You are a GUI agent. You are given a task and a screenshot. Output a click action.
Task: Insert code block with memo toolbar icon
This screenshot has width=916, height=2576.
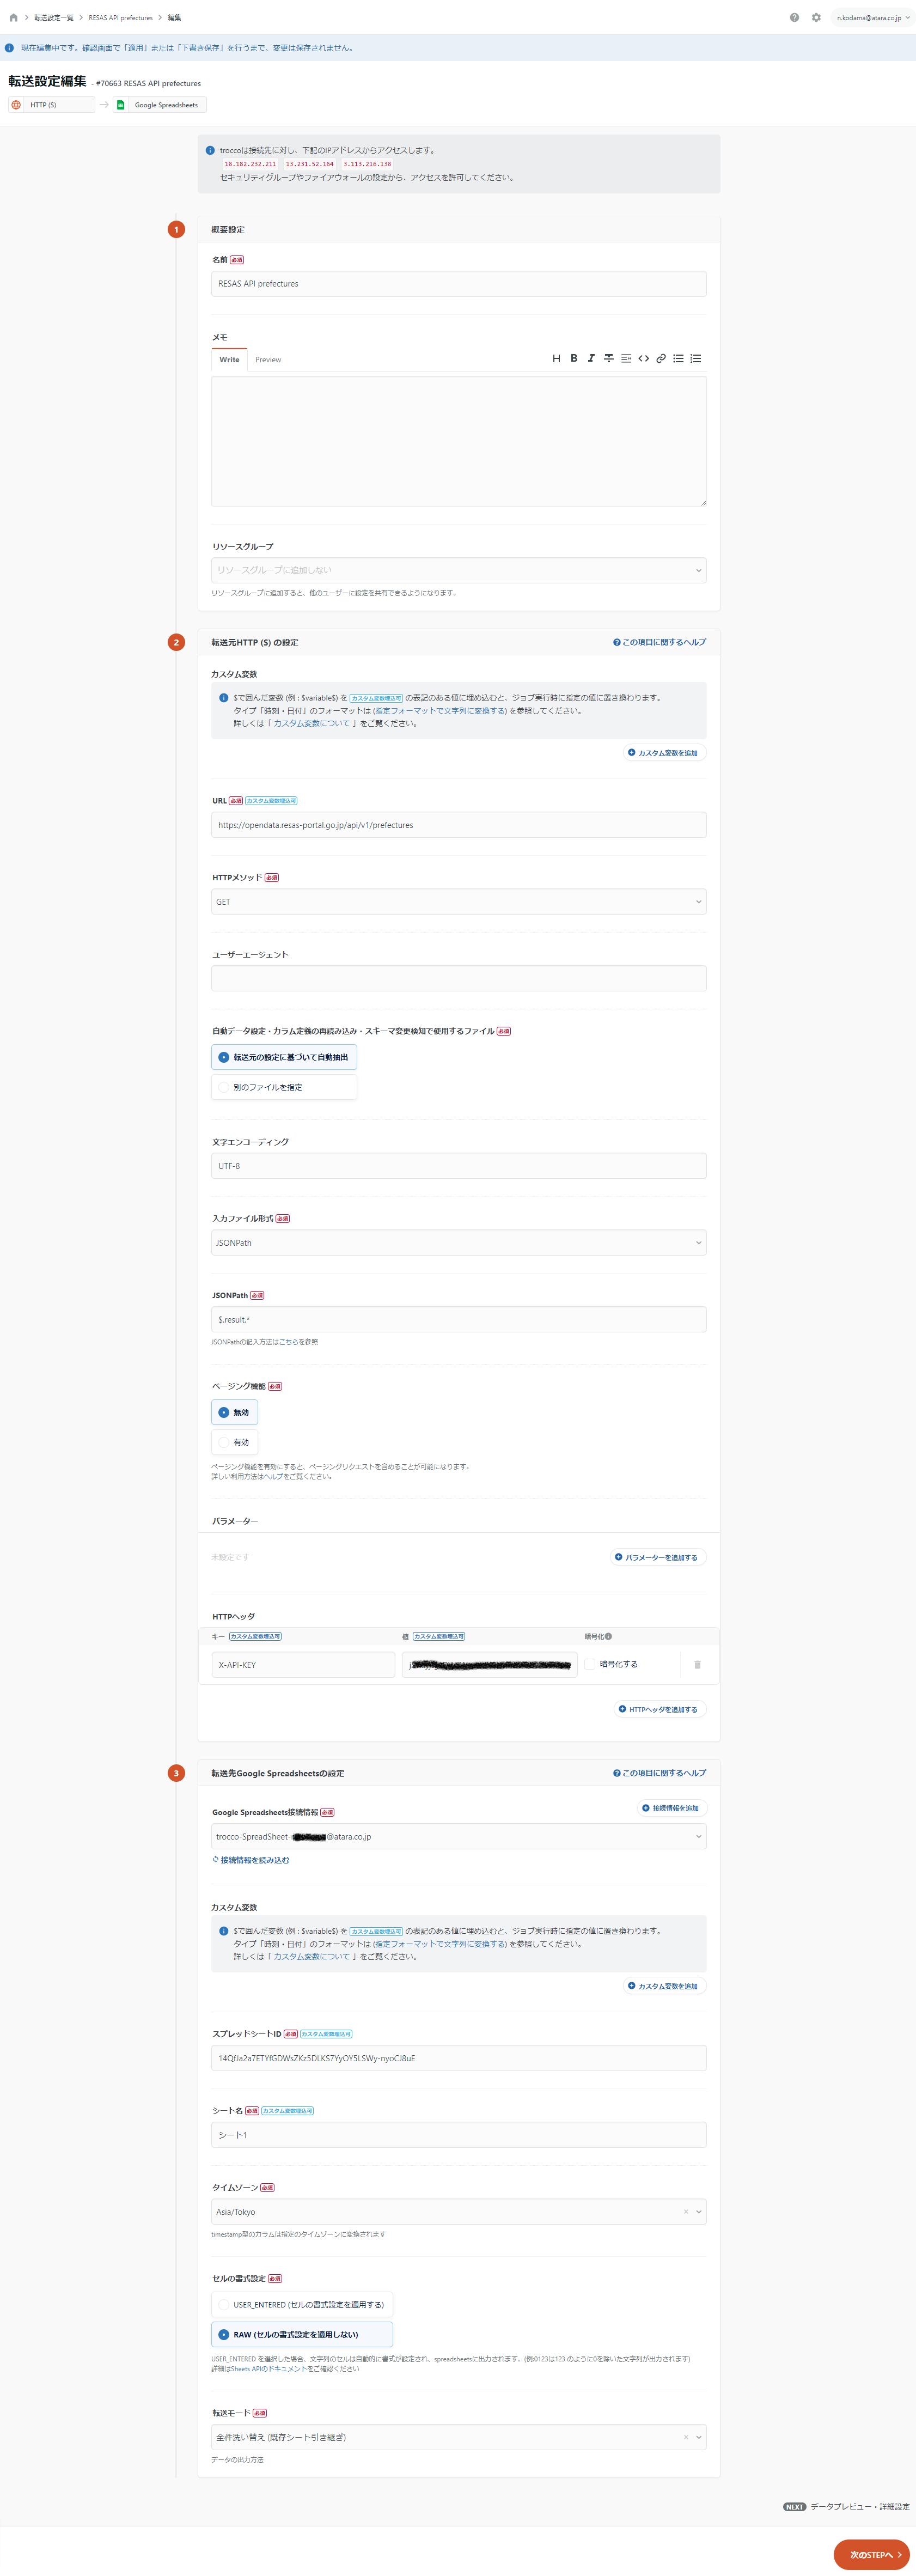click(x=644, y=358)
